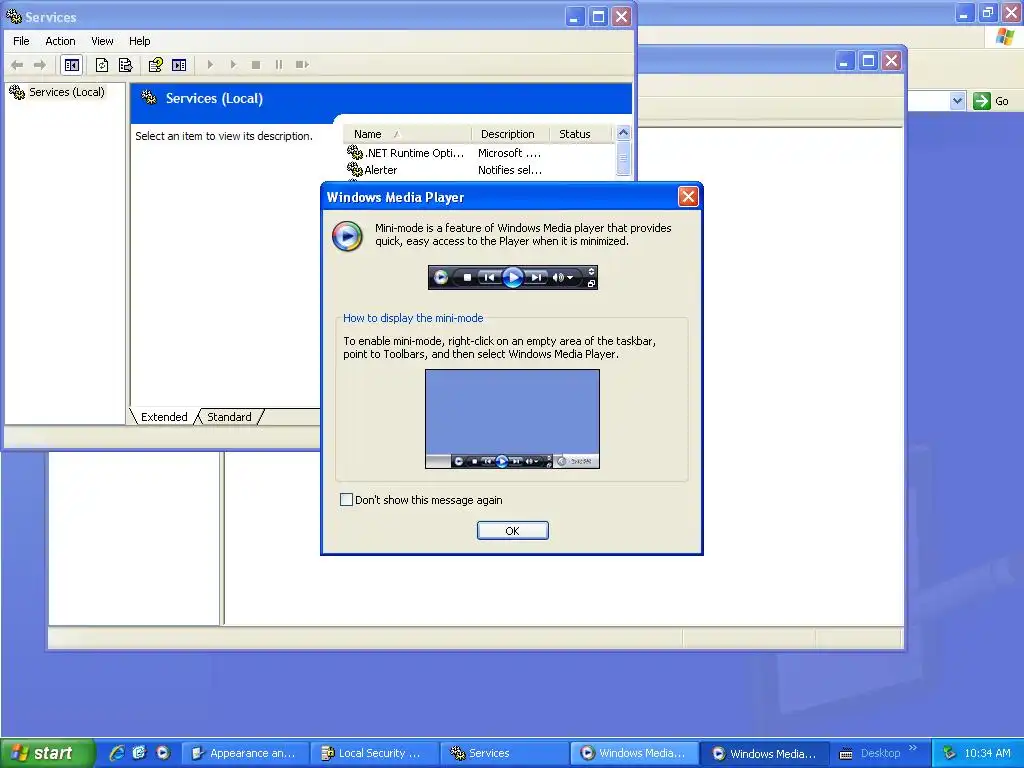Expand the Desktop toolbar chevron
Image resolution: width=1024 pixels, height=768 pixels.
[913, 748]
